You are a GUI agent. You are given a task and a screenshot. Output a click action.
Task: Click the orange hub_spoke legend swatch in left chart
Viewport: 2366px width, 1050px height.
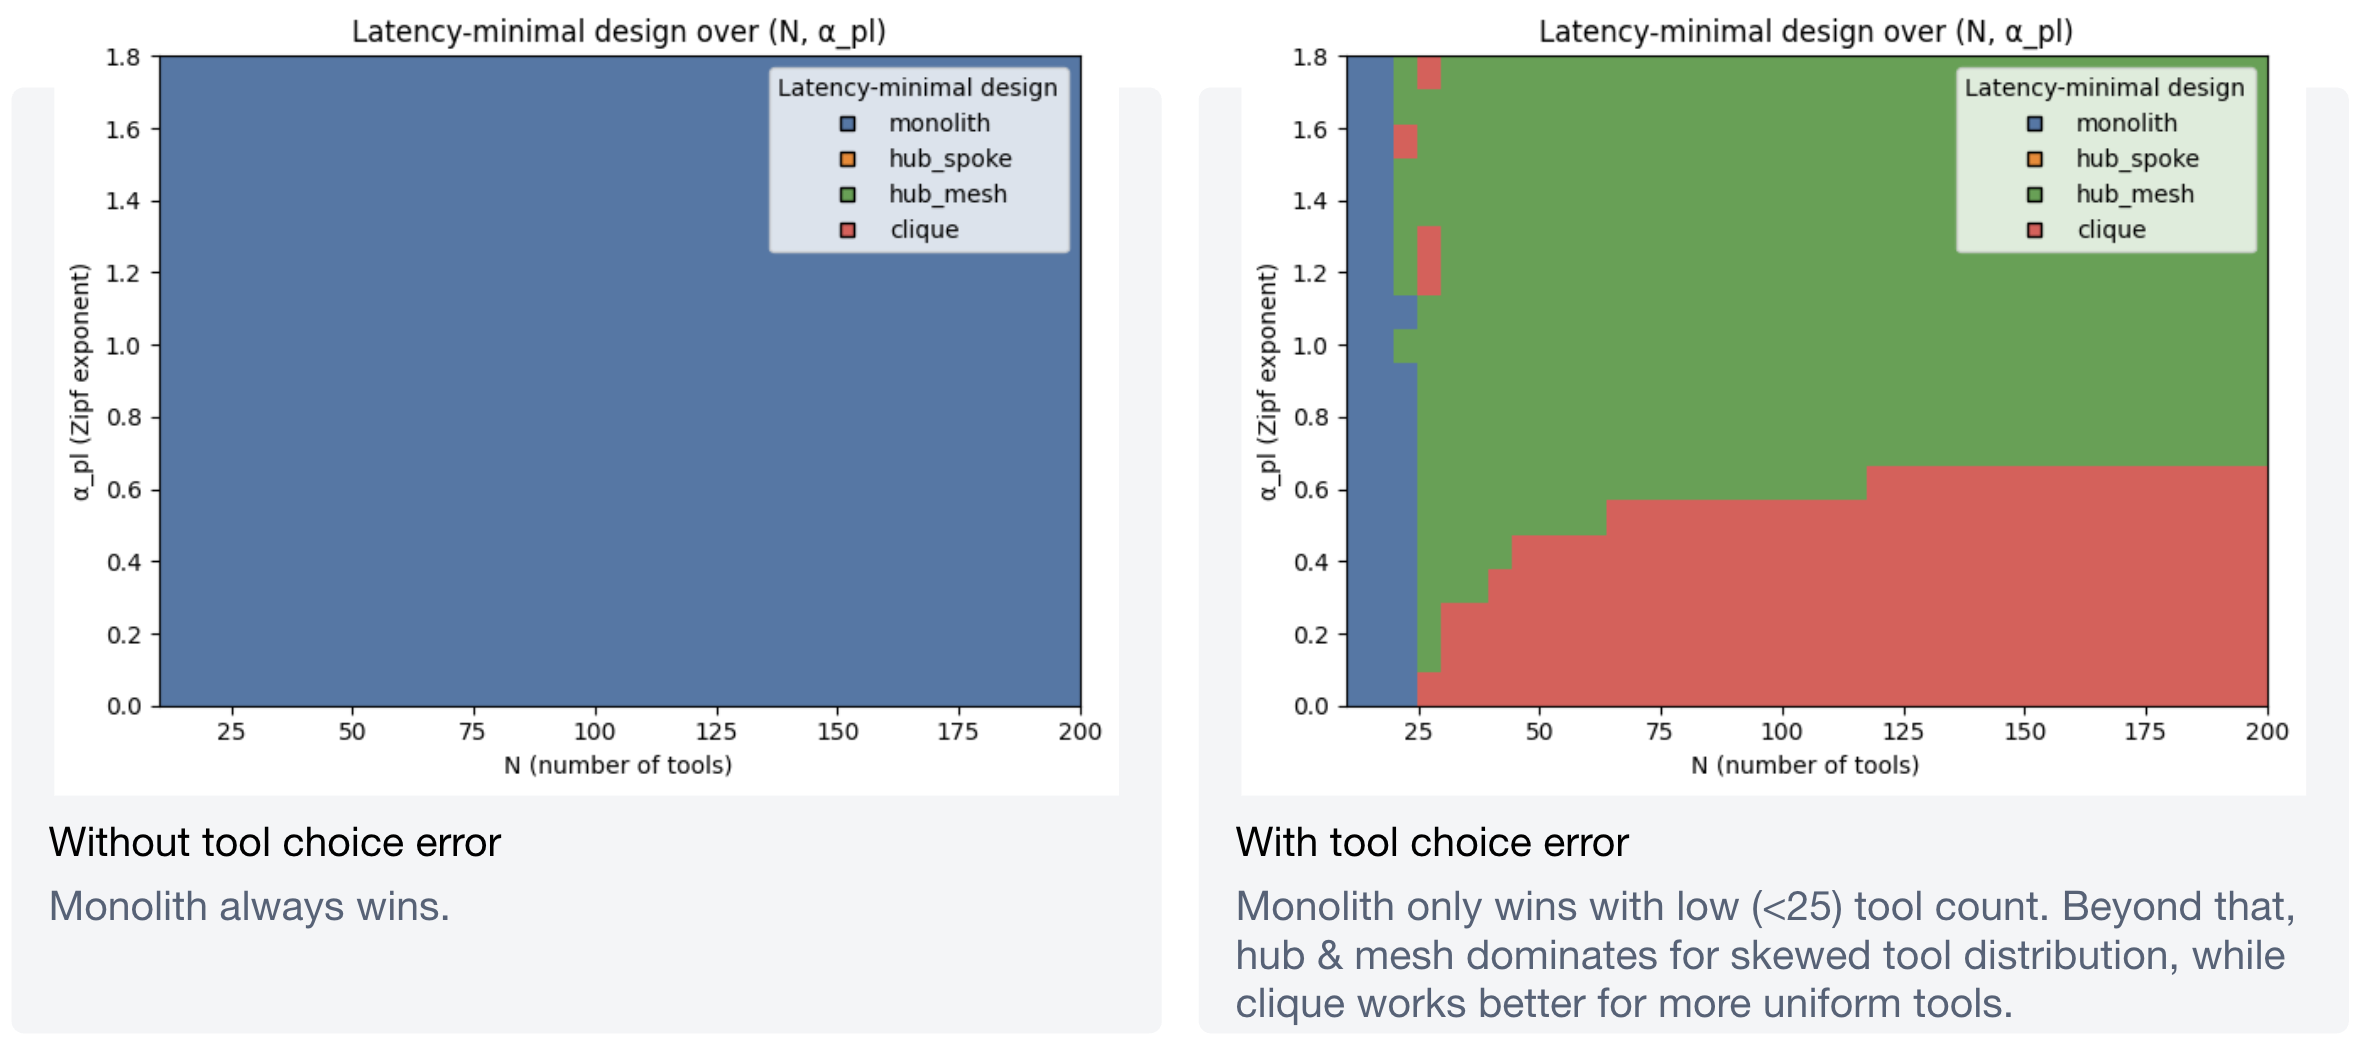pos(848,159)
